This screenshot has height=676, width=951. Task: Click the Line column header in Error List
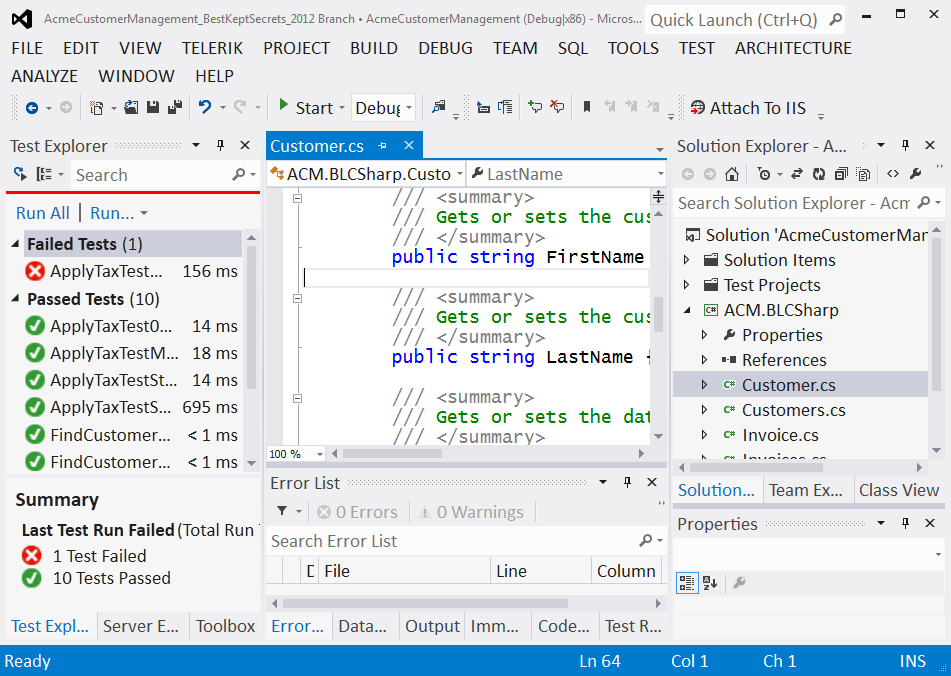click(x=540, y=571)
